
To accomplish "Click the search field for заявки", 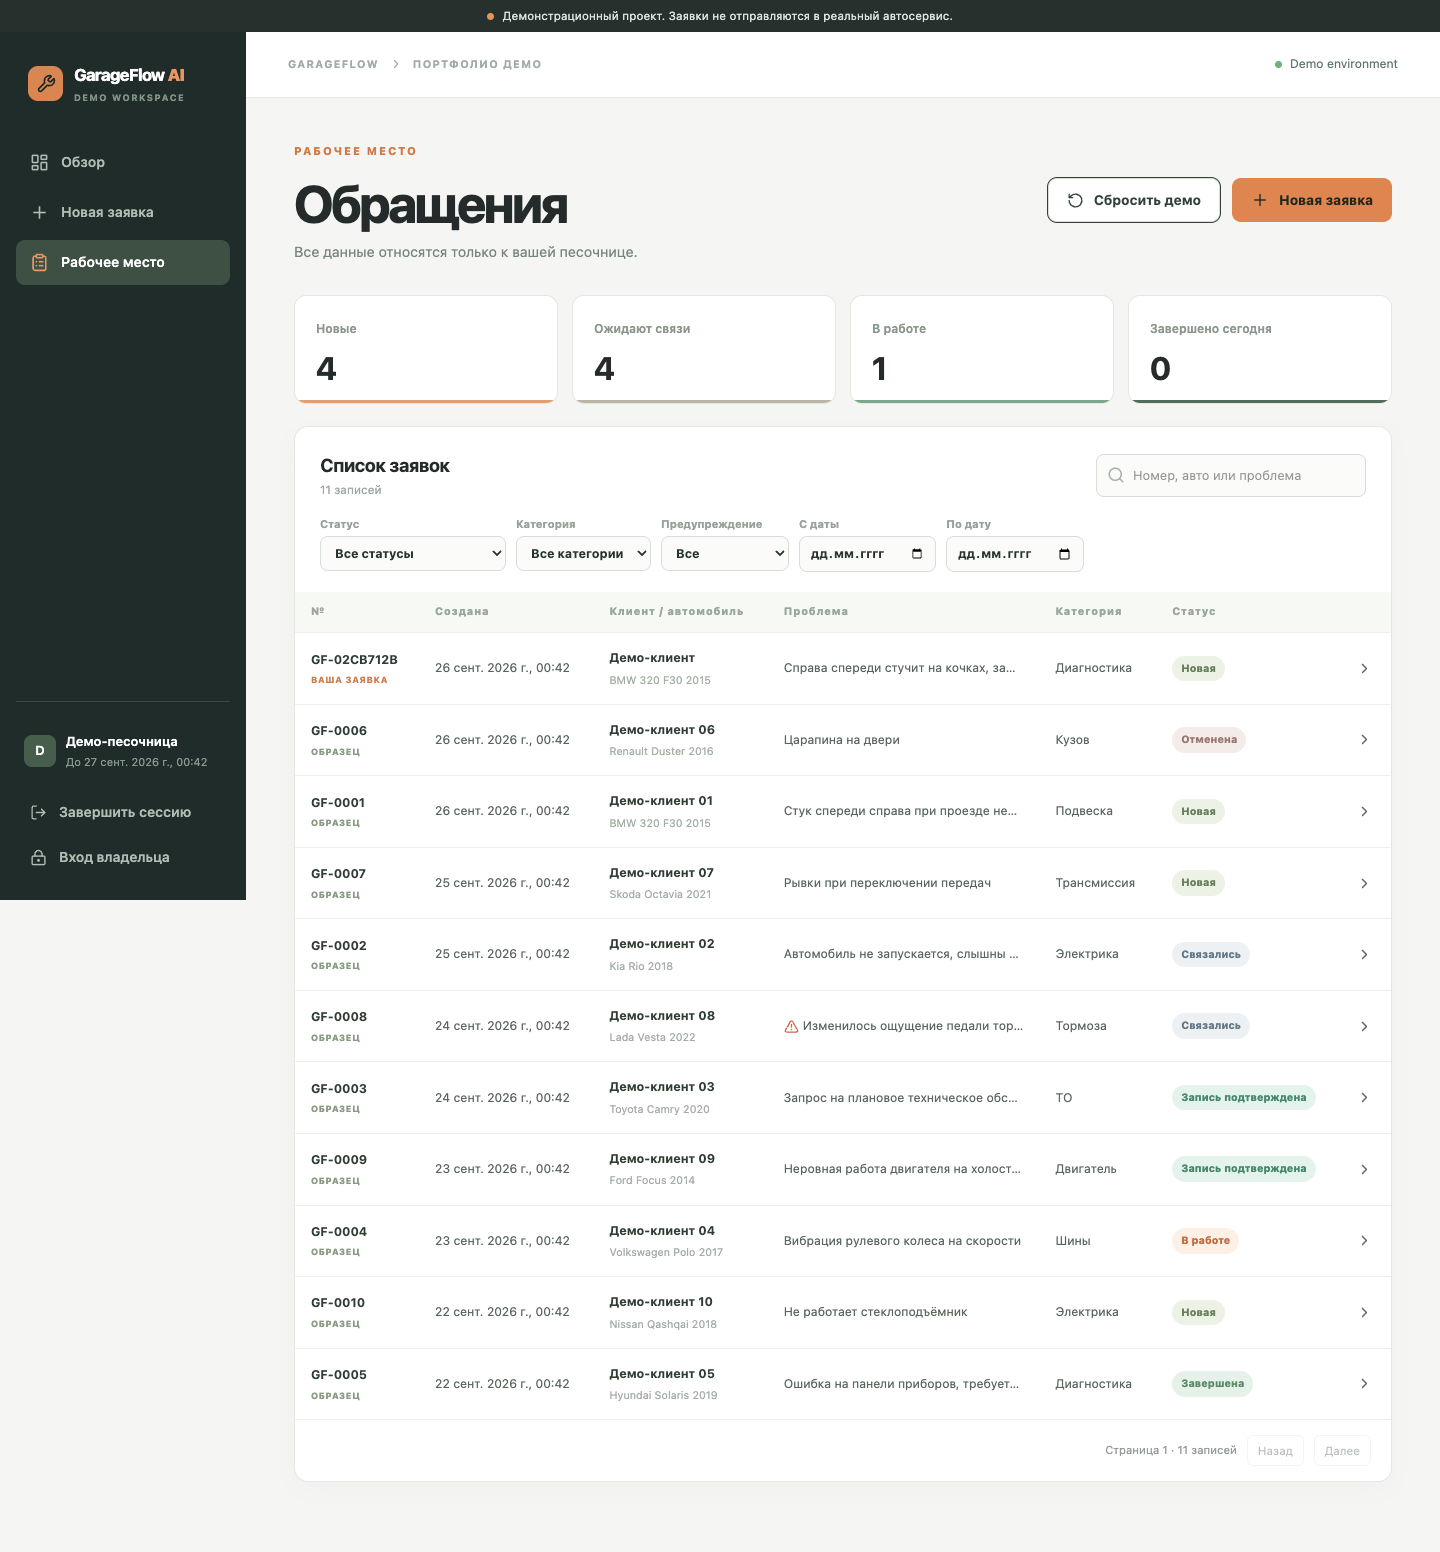I will click(1231, 475).
